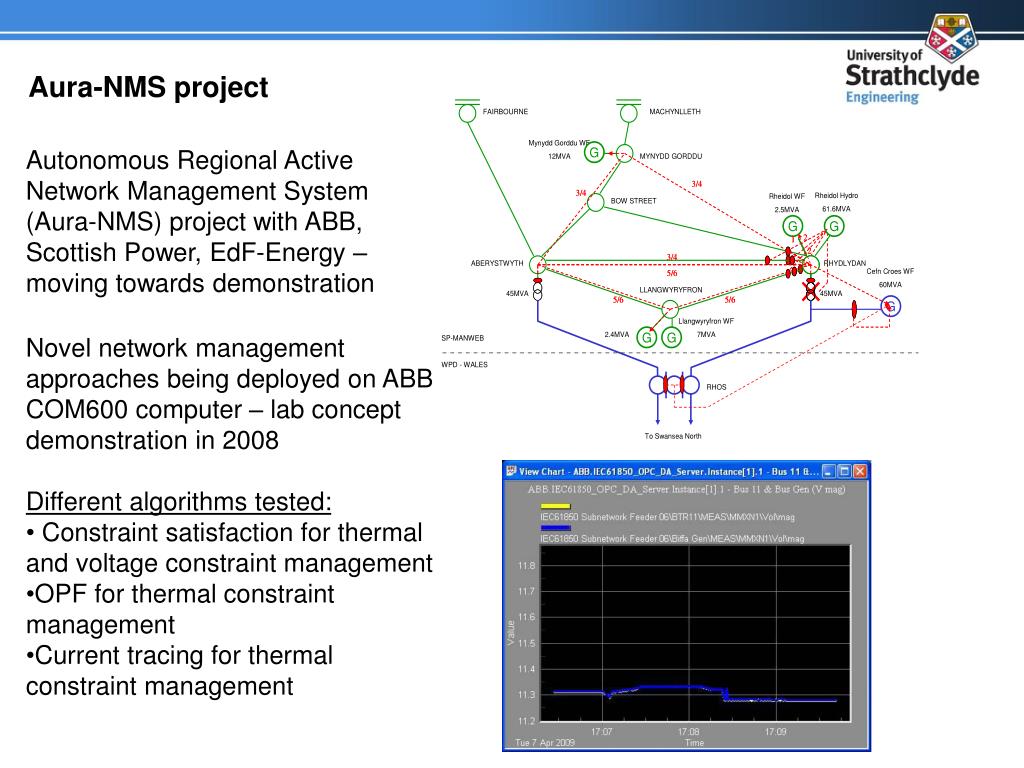This screenshot has height=768, width=1024.
Task: Maximize the View Chart window
Action: [x=844, y=471]
